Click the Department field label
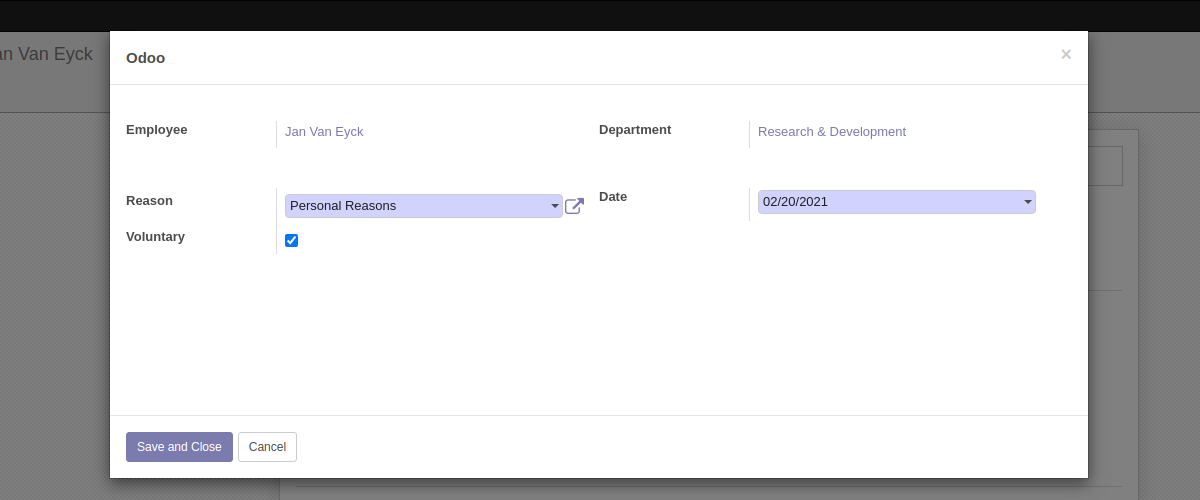 coord(635,130)
